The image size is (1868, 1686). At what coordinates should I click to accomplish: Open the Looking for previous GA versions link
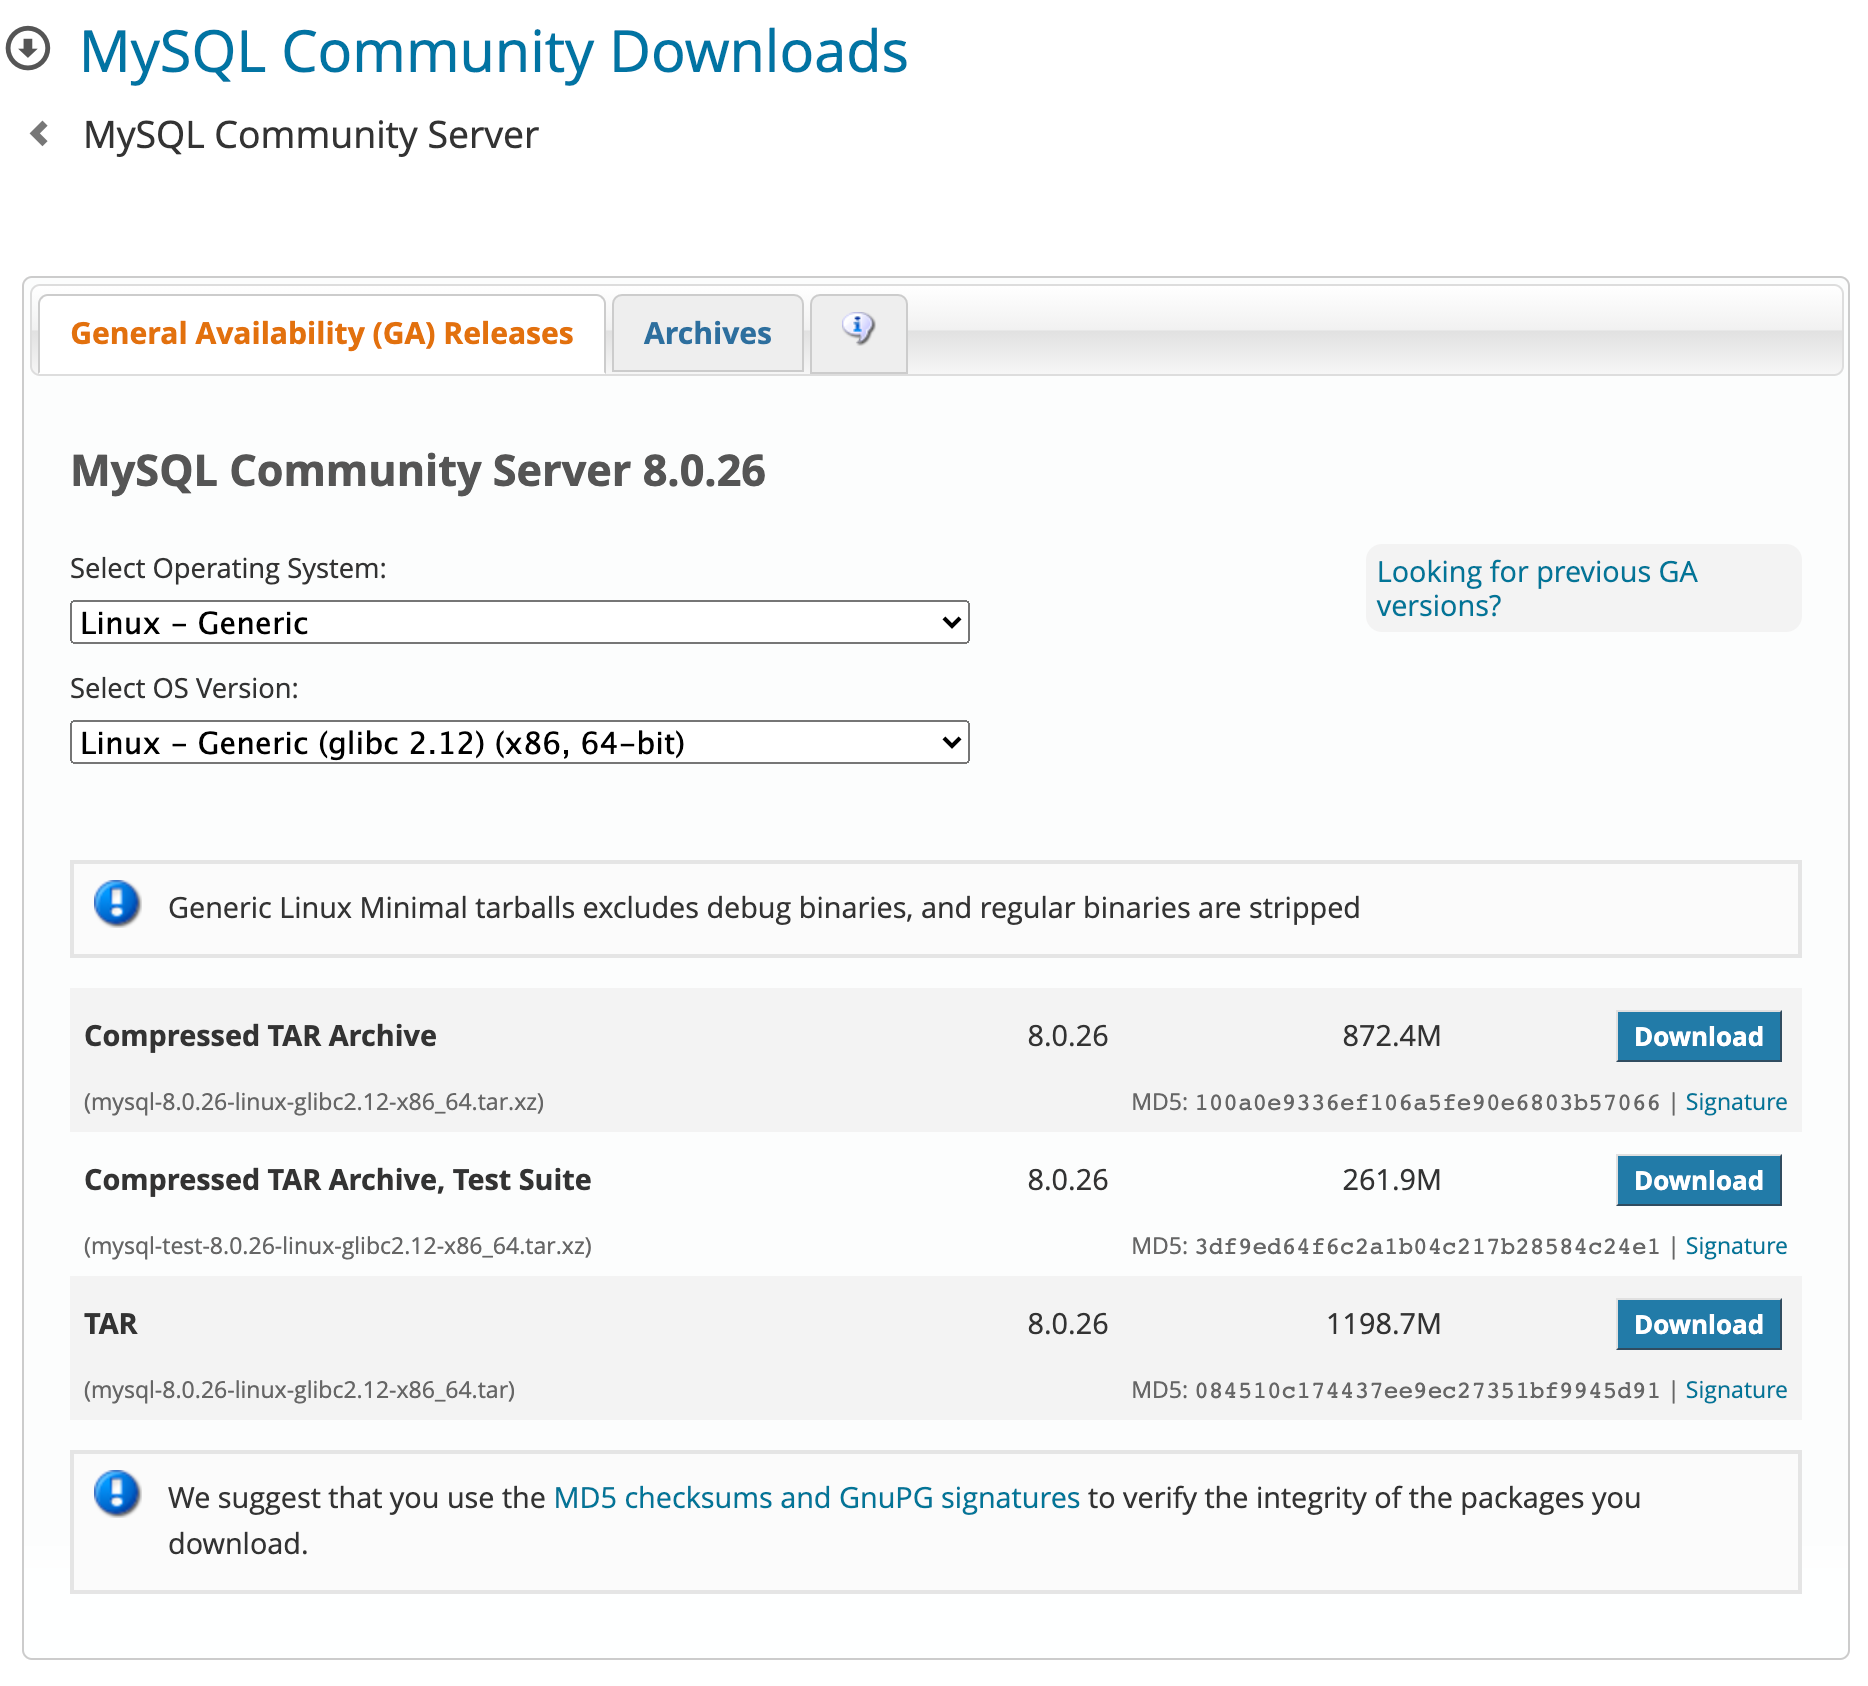pyautogui.click(x=1537, y=588)
